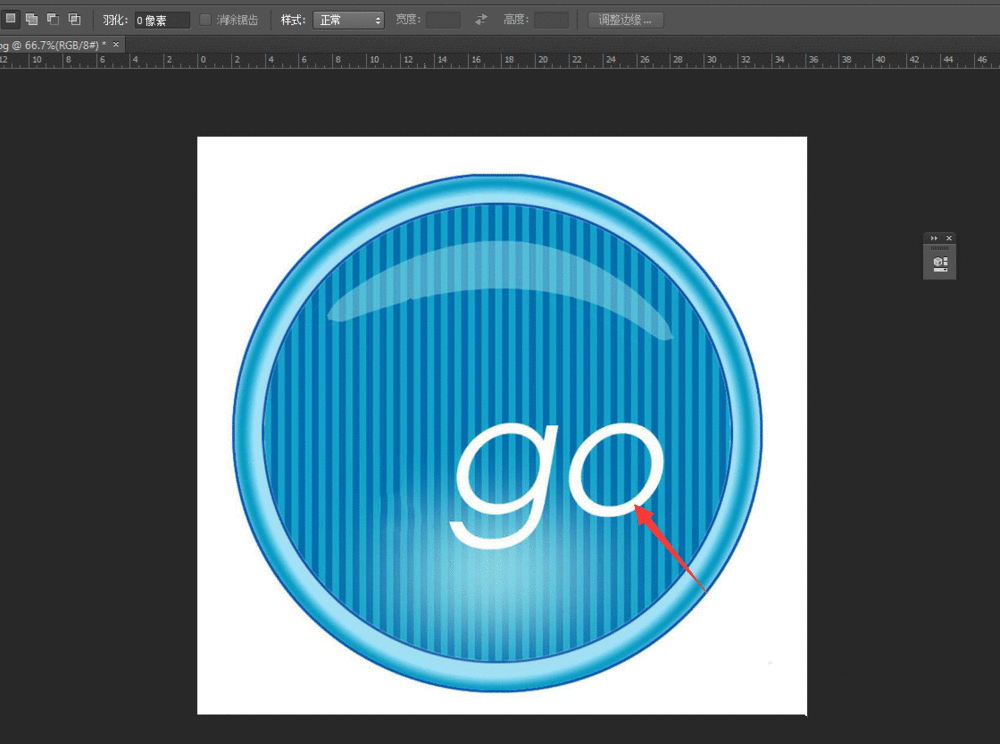Image resolution: width=1000 pixels, height=744 pixels.
Task: Close the small floating panel
Action: 949,238
